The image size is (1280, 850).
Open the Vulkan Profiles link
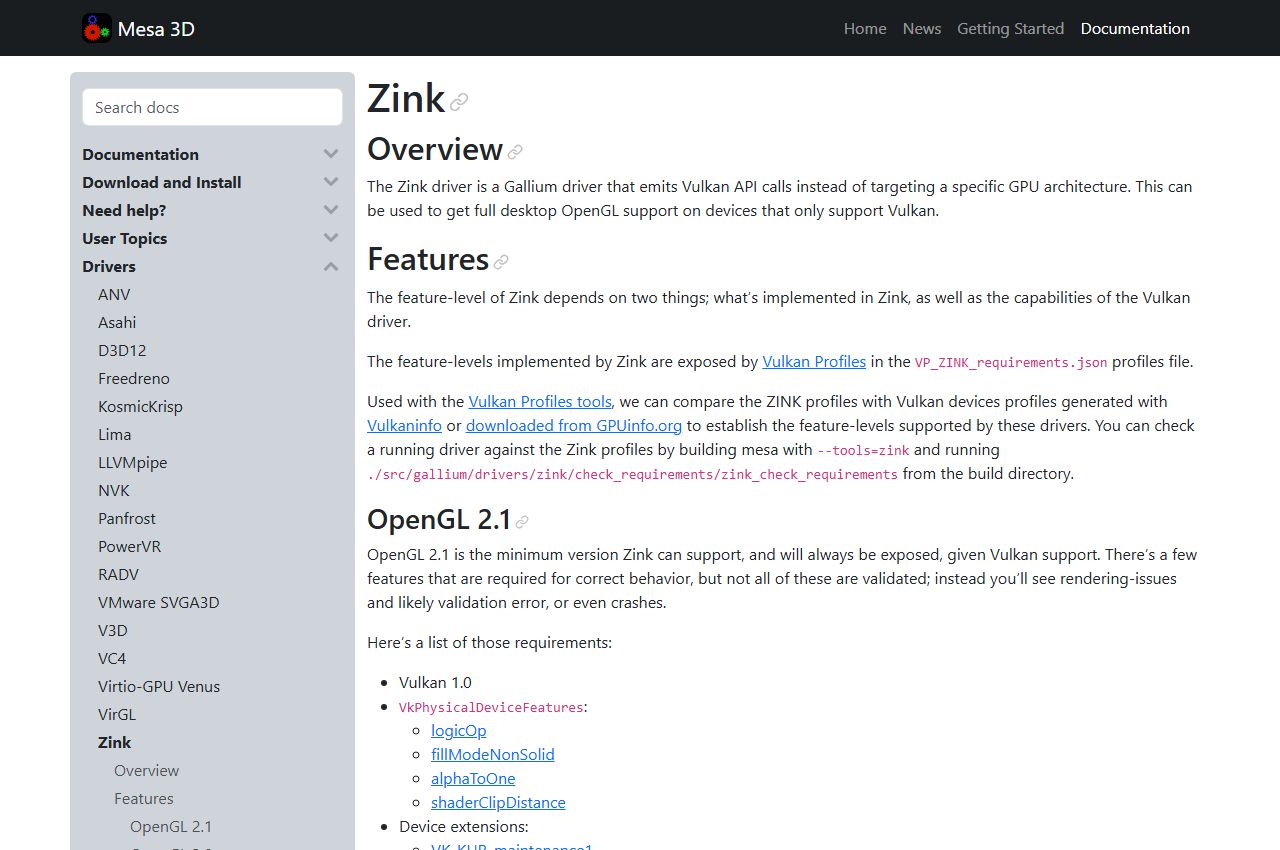814,361
